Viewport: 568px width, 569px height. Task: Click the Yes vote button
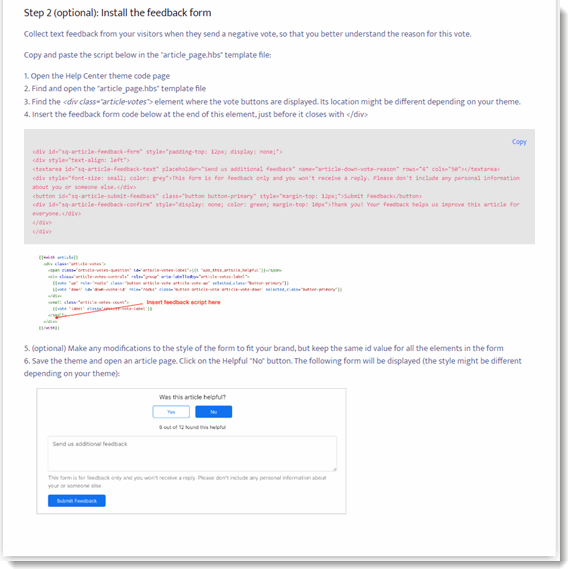pos(171,412)
